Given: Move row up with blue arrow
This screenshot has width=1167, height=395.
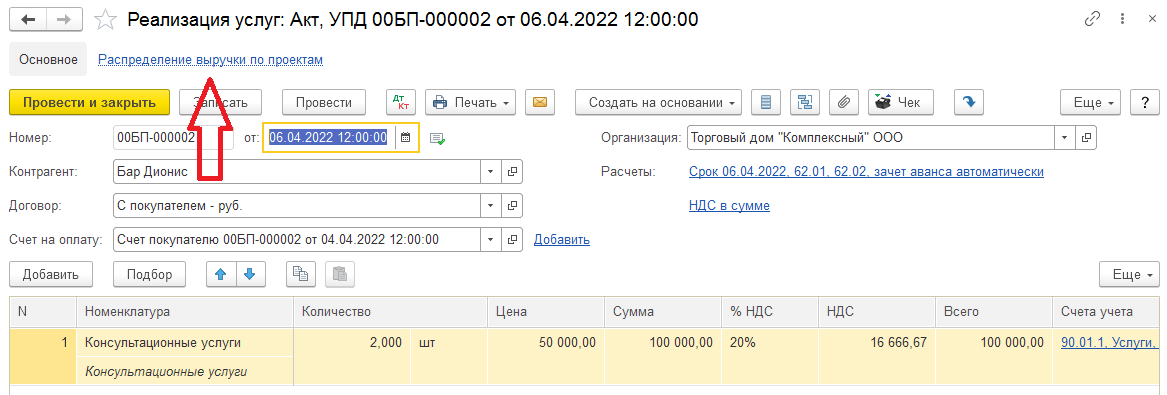Looking at the screenshot, I should [x=220, y=274].
